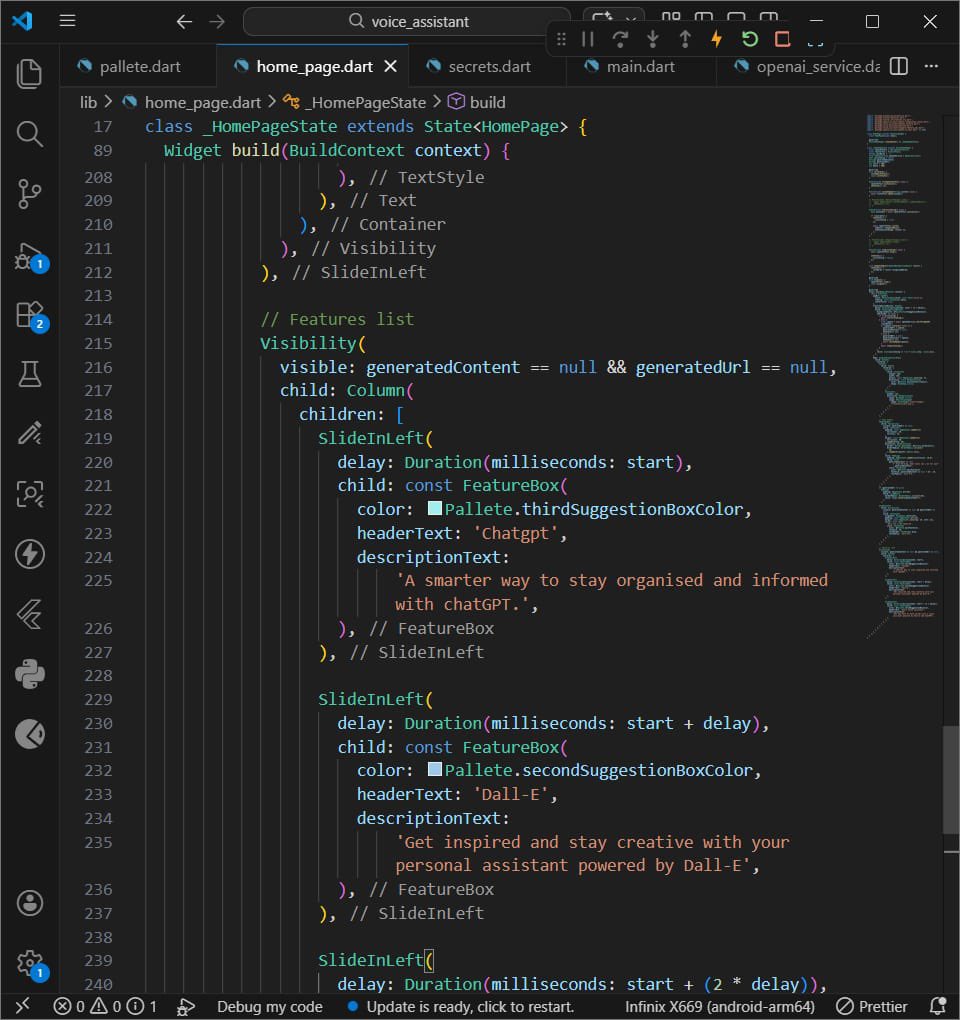The image size is (960, 1020).
Task: Click Step Out in the debug toolbar
Action: pos(684,39)
